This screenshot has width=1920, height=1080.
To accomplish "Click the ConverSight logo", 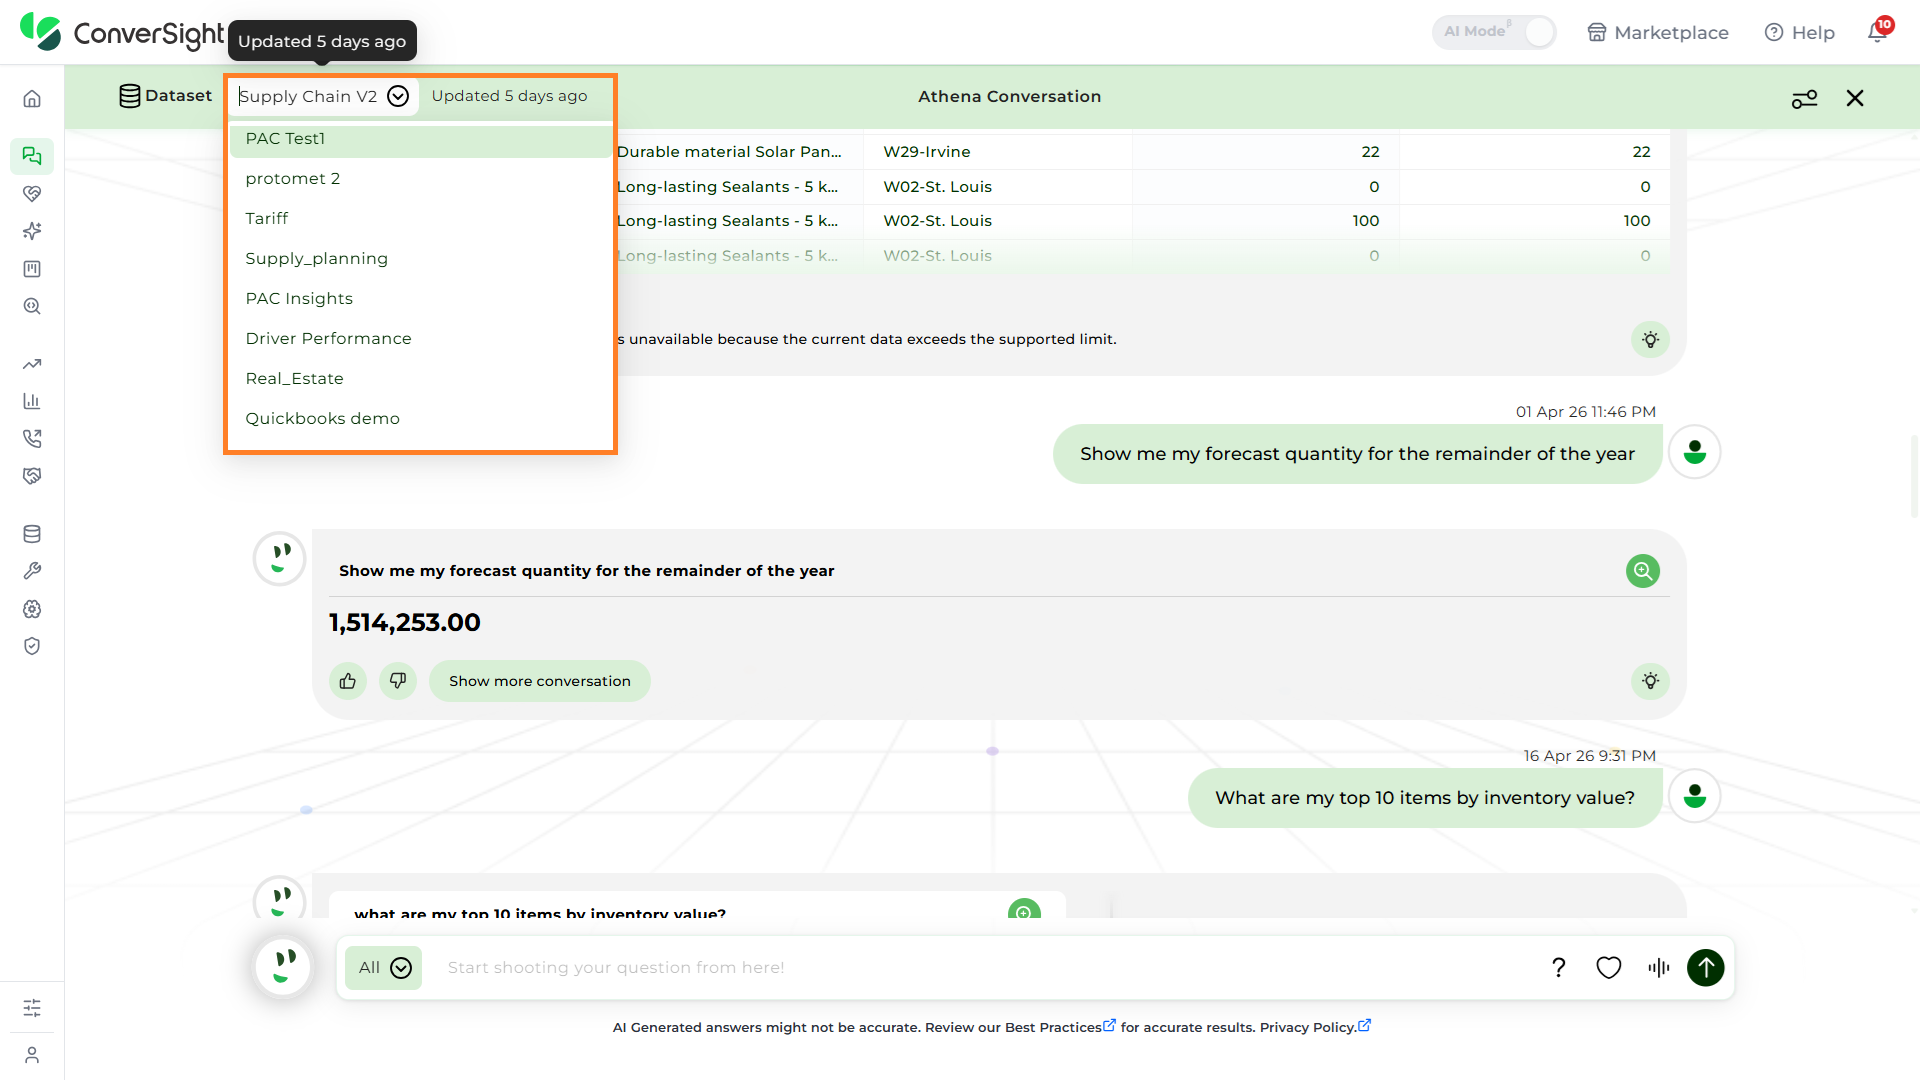I will [x=122, y=33].
